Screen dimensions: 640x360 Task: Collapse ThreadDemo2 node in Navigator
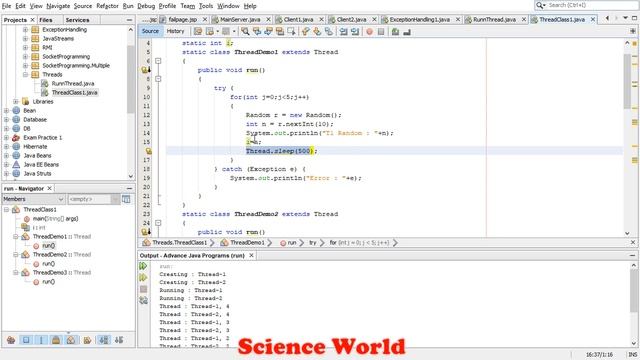[x=16, y=254]
